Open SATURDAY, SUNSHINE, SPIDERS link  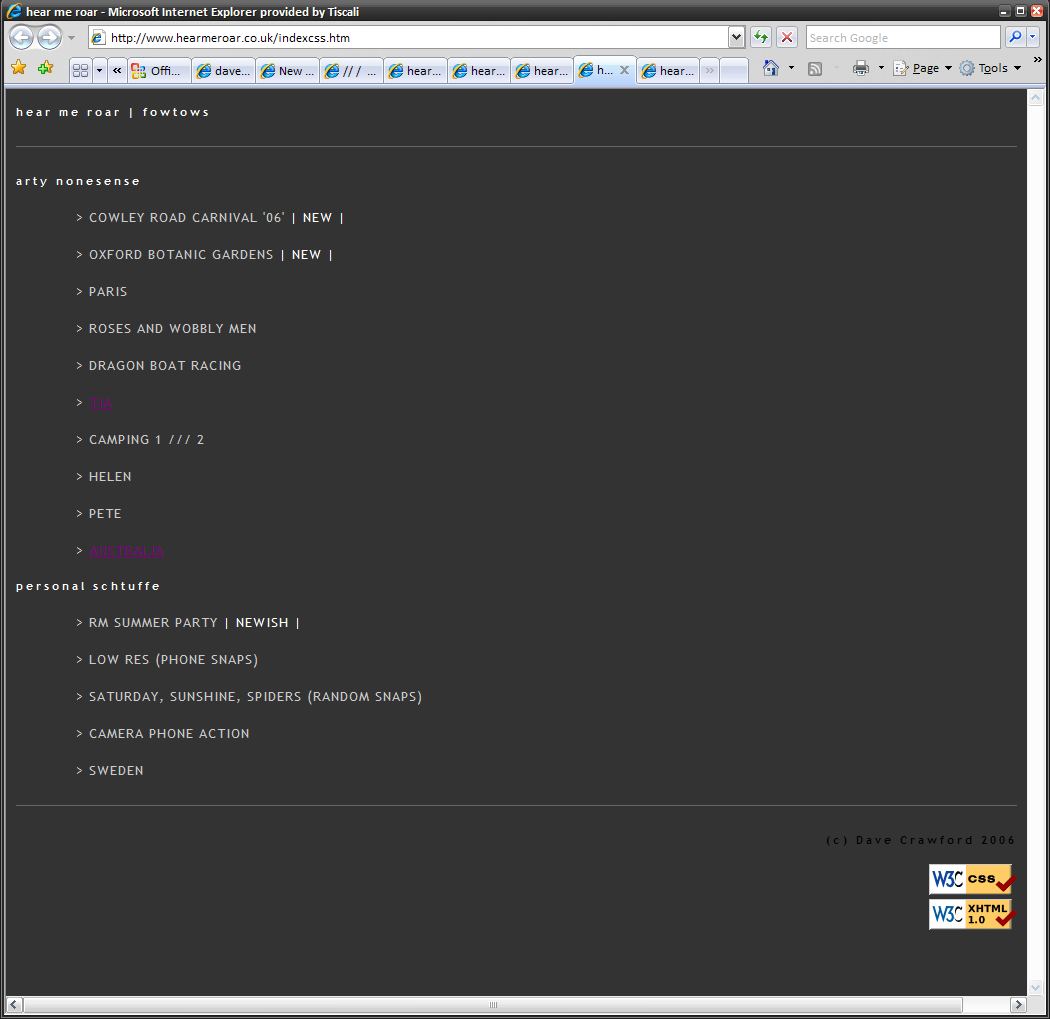click(255, 696)
